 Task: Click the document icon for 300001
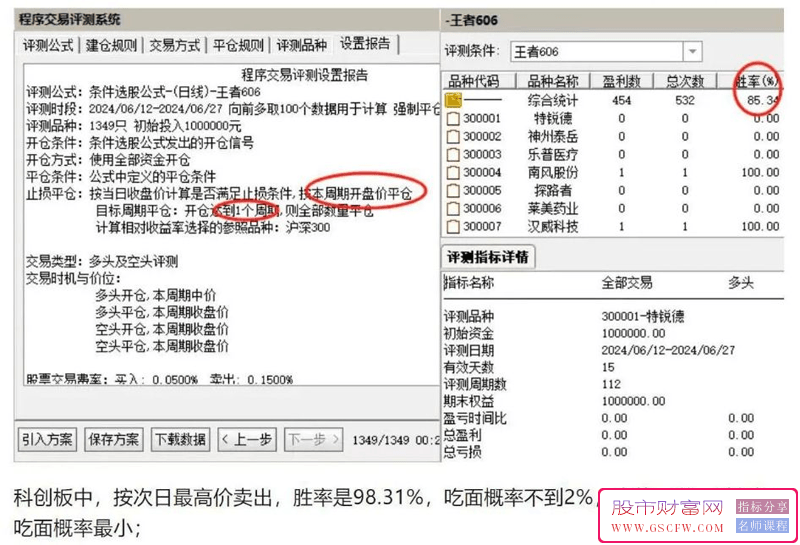(453, 119)
